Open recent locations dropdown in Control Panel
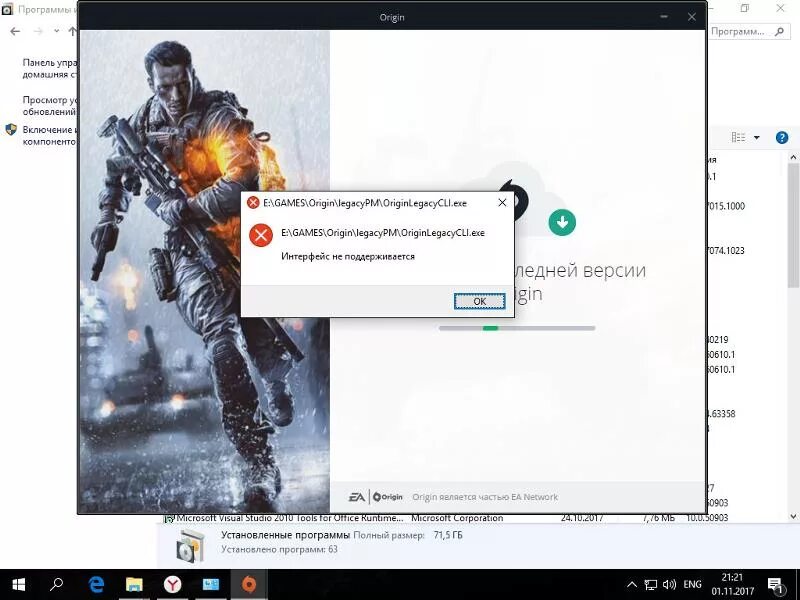This screenshot has width=800, height=600. [56, 31]
